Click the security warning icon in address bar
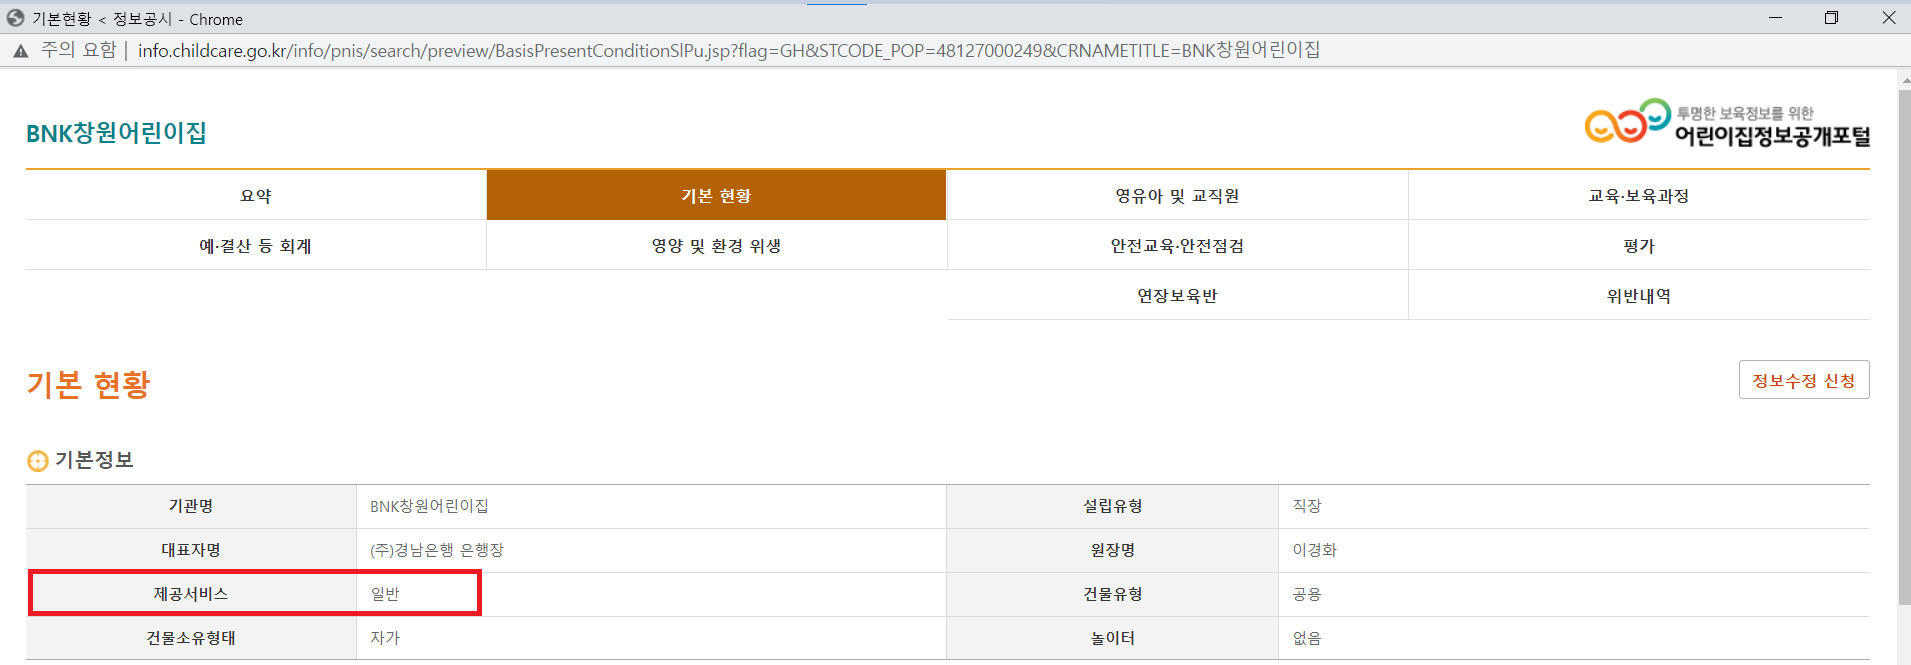The image size is (1911, 665). (20, 50)
